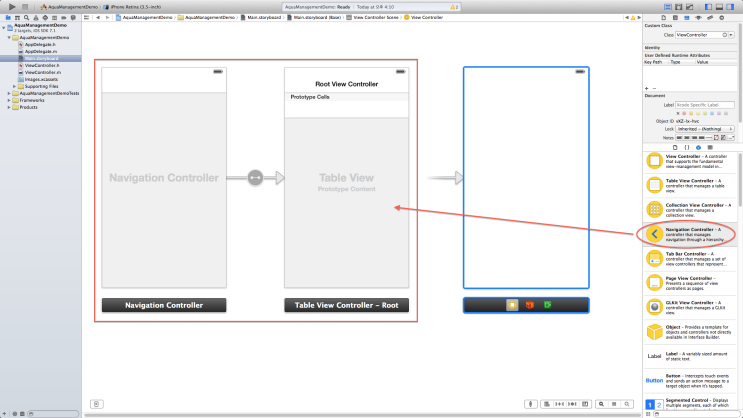Show the File Template library

click(675, 147)
